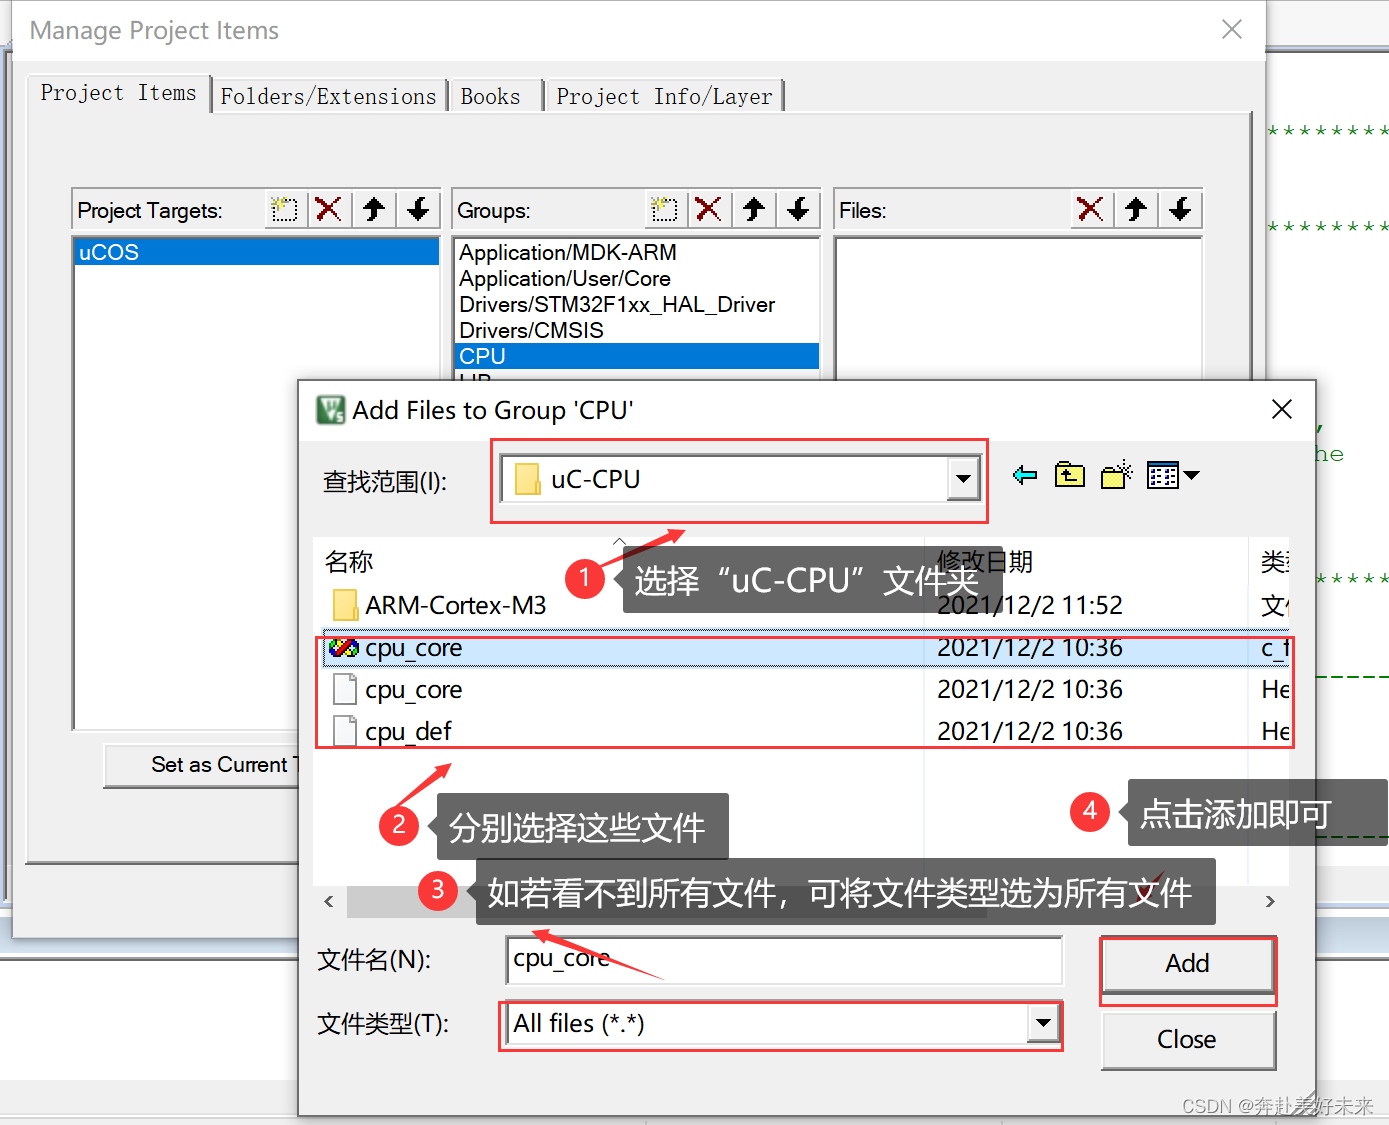Create a new Project Target
Screen dimensions: 1389x1125
(x=286, y=210)
